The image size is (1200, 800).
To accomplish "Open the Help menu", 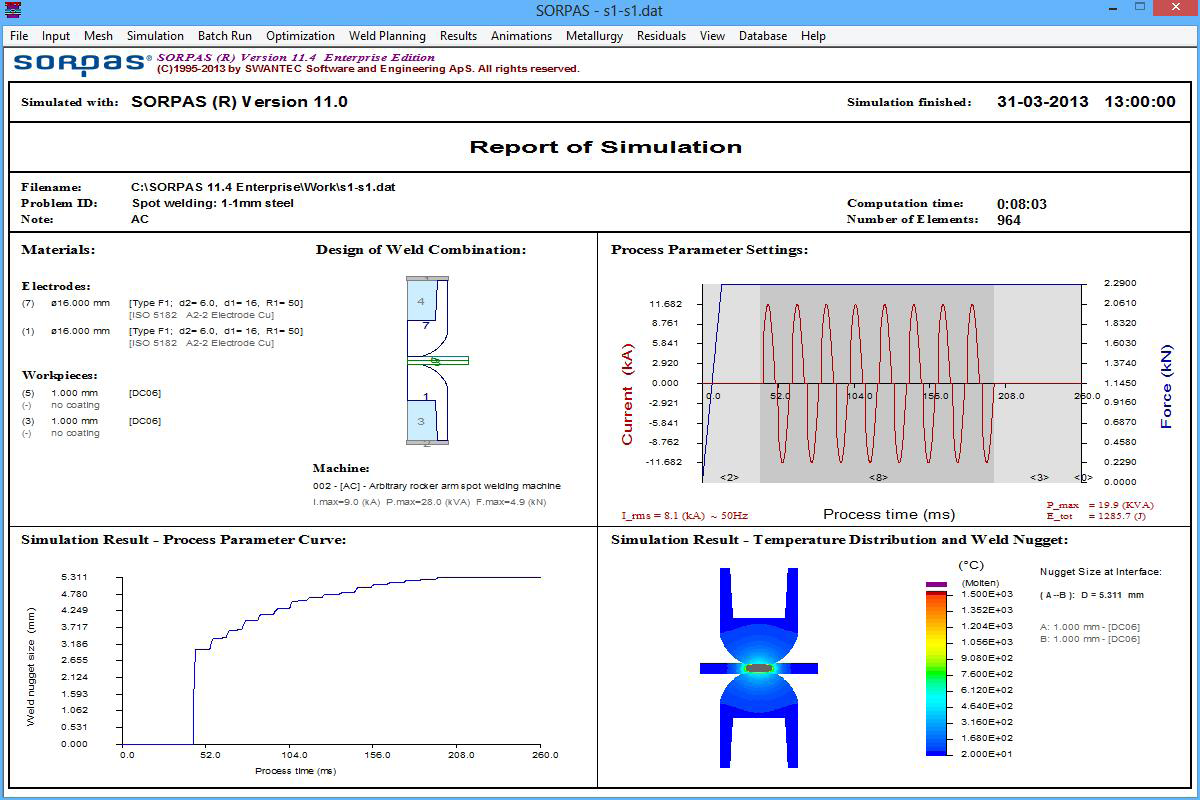I will point(813,35).
